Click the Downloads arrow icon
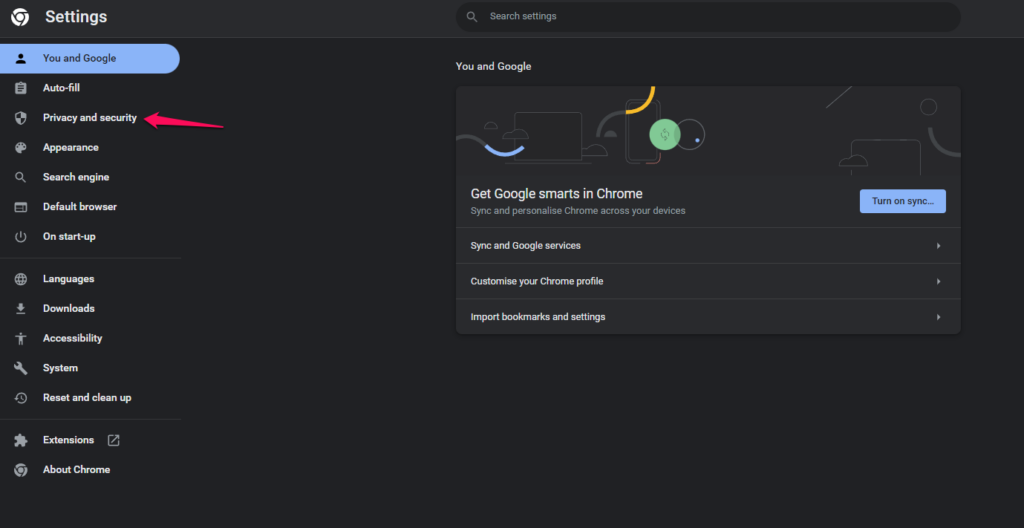This screenshot has width=1024, height=528. pos(20,309)
